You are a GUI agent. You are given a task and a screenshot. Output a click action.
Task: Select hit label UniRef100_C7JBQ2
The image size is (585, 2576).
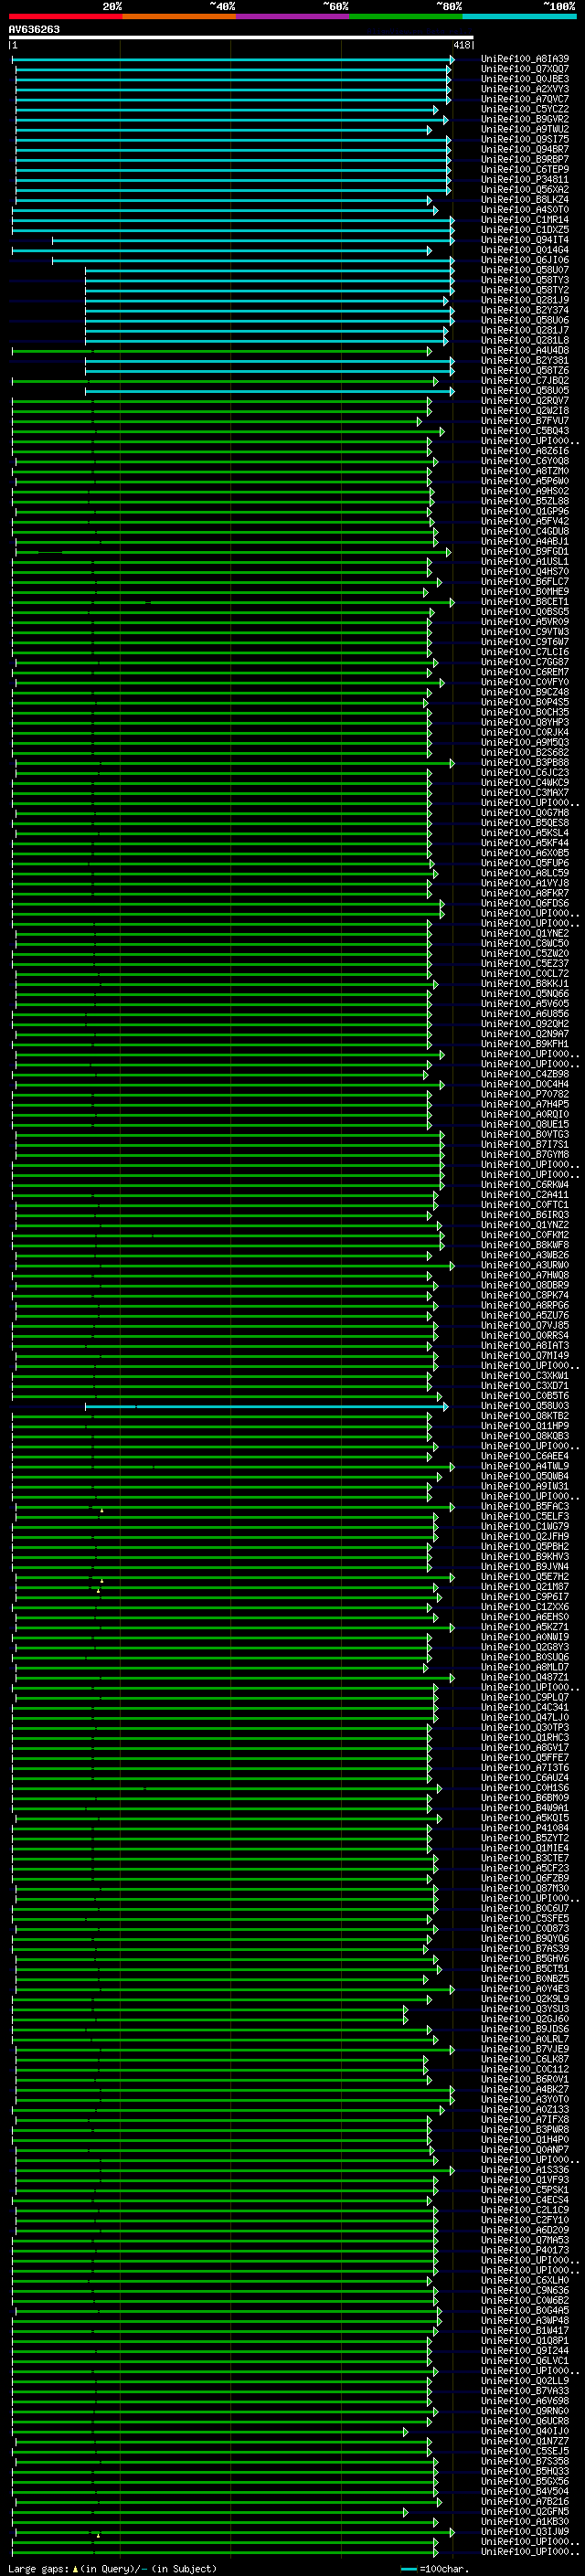[525, 381]
